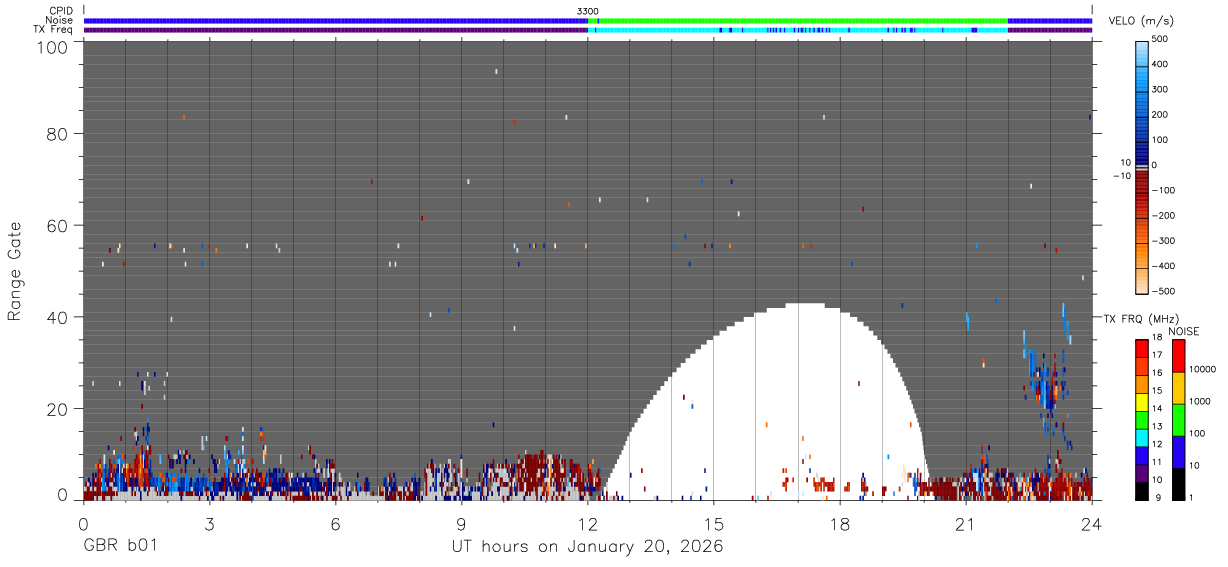The width and height of the screenshot is (1228, 567).
Task: Pick the purple segment of TX FRQ legend
Action: [1142, 472]
